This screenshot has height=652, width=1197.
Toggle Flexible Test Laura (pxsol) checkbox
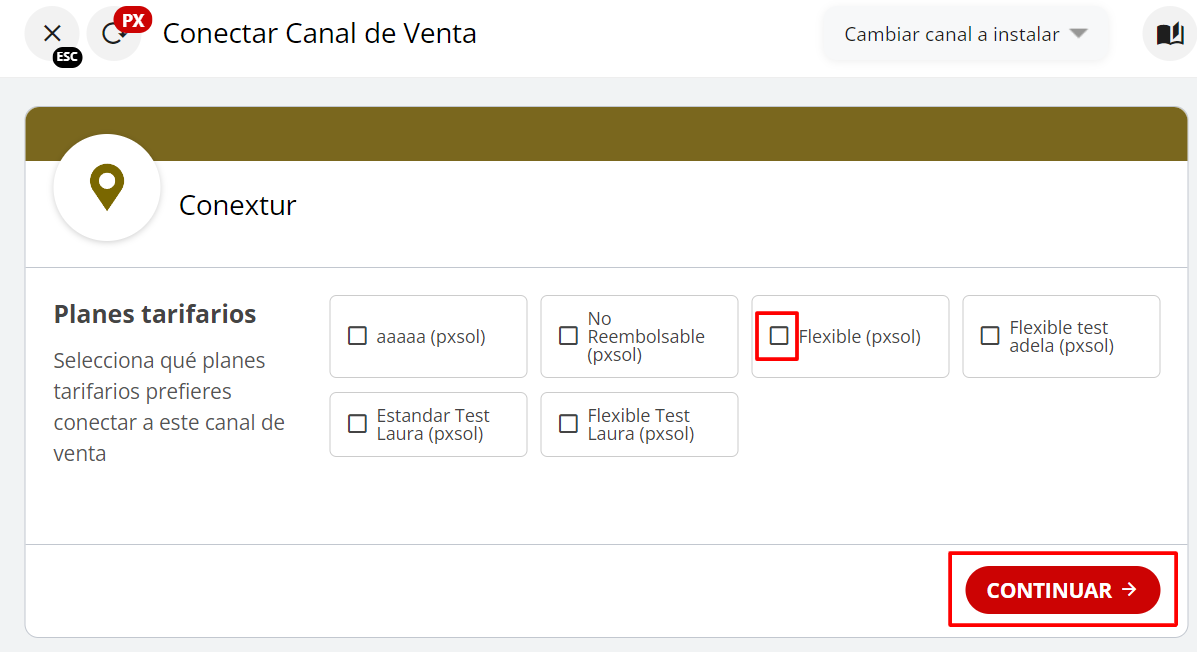(568, 424)
